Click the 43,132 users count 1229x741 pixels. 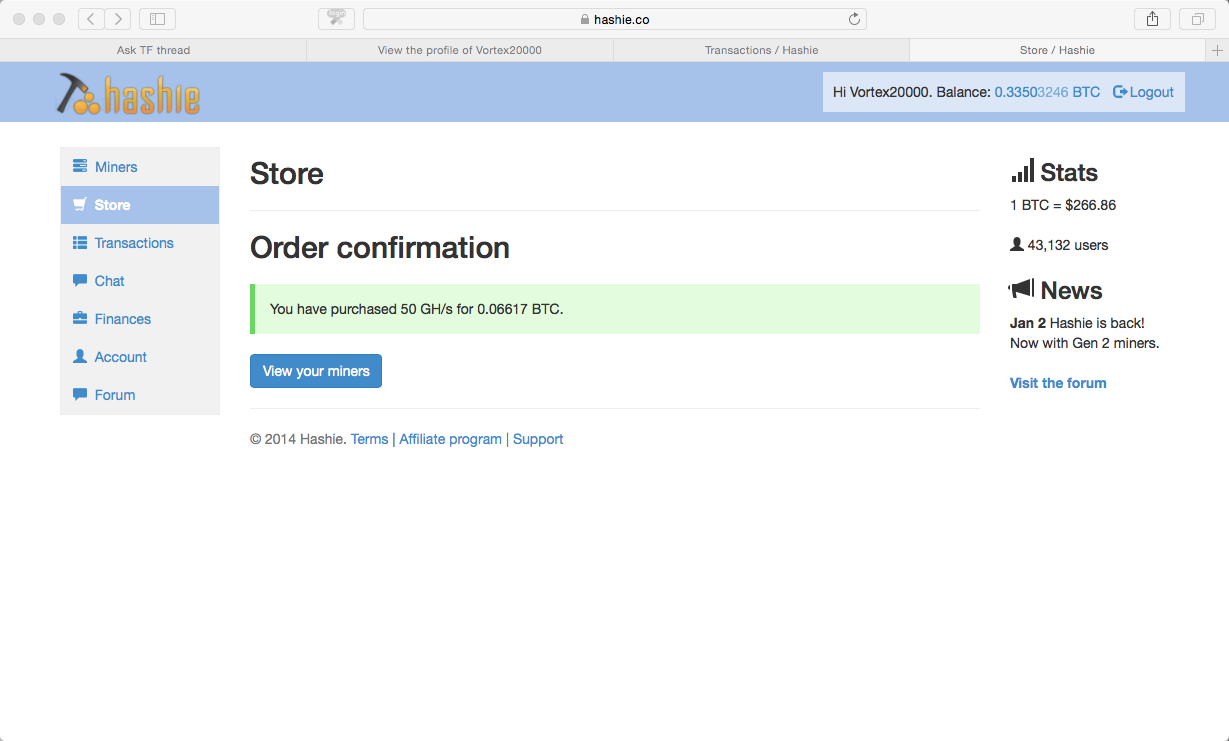pyautogui.click(x=1068, y=245)
